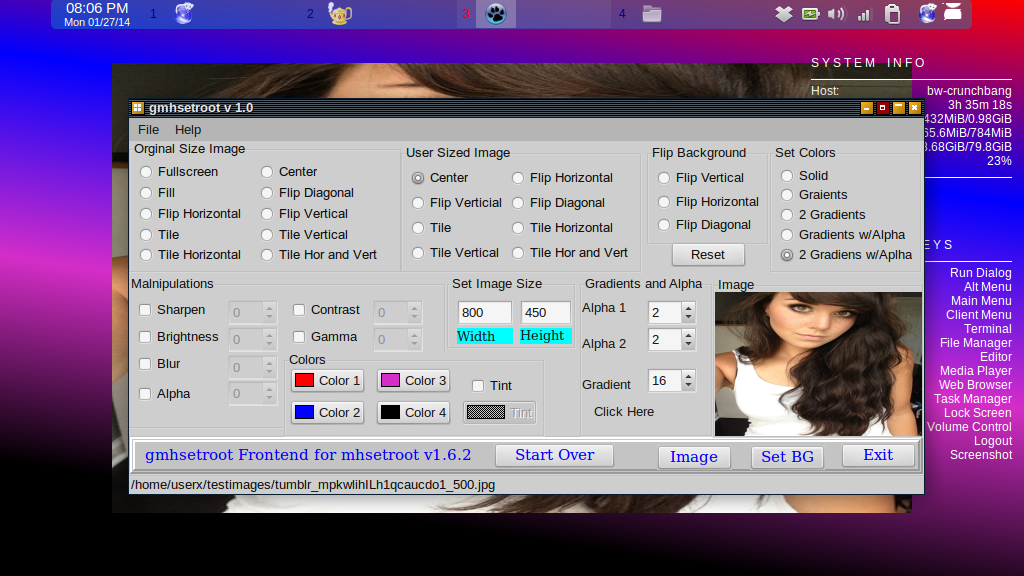Viewport: 1024px width, 576px height.
Task: Step up the Gradient value from 16
Action: [x=688, y=376]
